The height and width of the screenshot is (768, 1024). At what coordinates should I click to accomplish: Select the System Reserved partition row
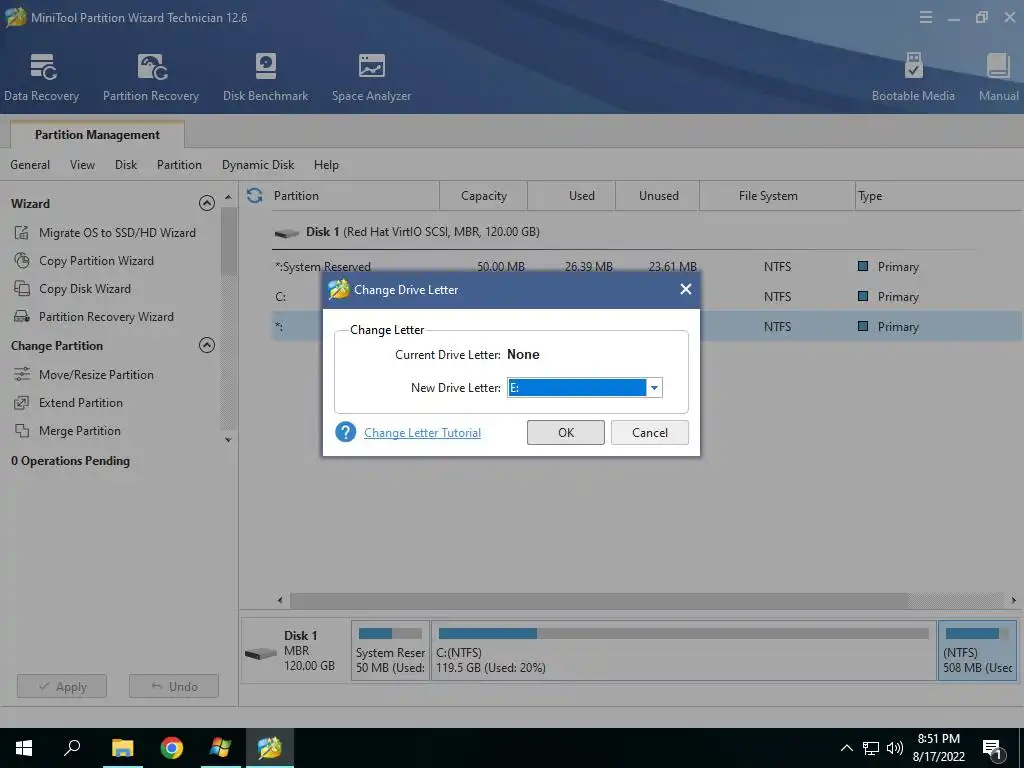click(x=647, y=266)
